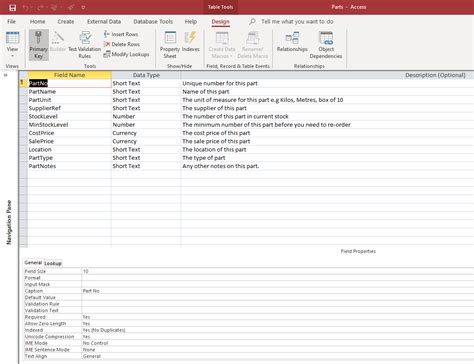Select the SupplierRef field name cell
This screenshot has width=474, height=364.
click(x=69, y=108)
